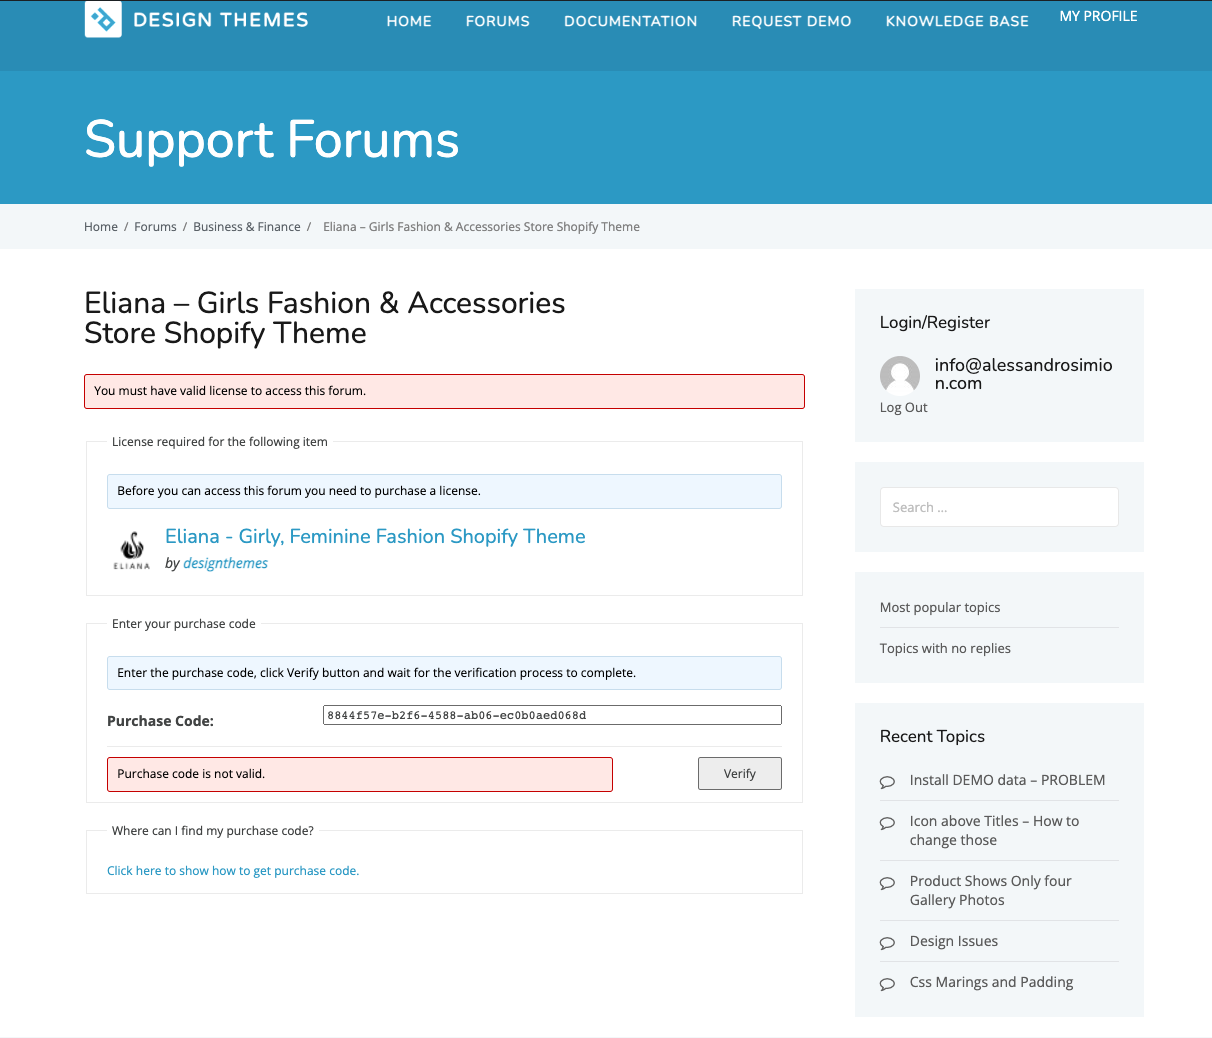
Task: Select REQUEST DEMO in the navigation
Action: pyautogui.click(x=792, y=21)
